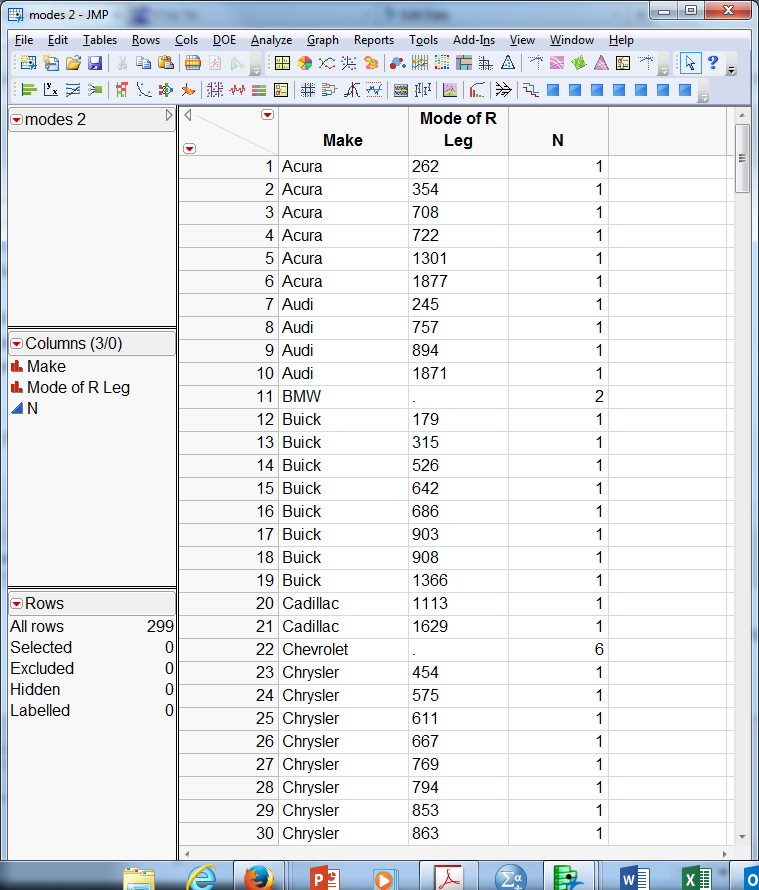The width and height of the screenshot is (759, 890).
Task: Open the Pareto Plot icon
Action: click(477, 90)
